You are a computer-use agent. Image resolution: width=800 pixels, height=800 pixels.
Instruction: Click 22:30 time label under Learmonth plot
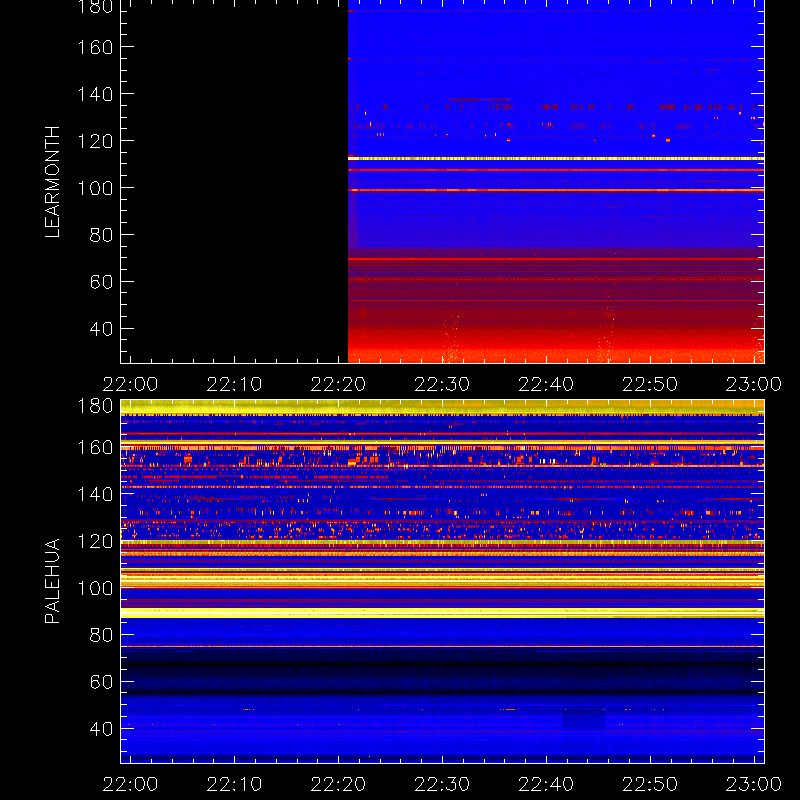pos(442,384)
